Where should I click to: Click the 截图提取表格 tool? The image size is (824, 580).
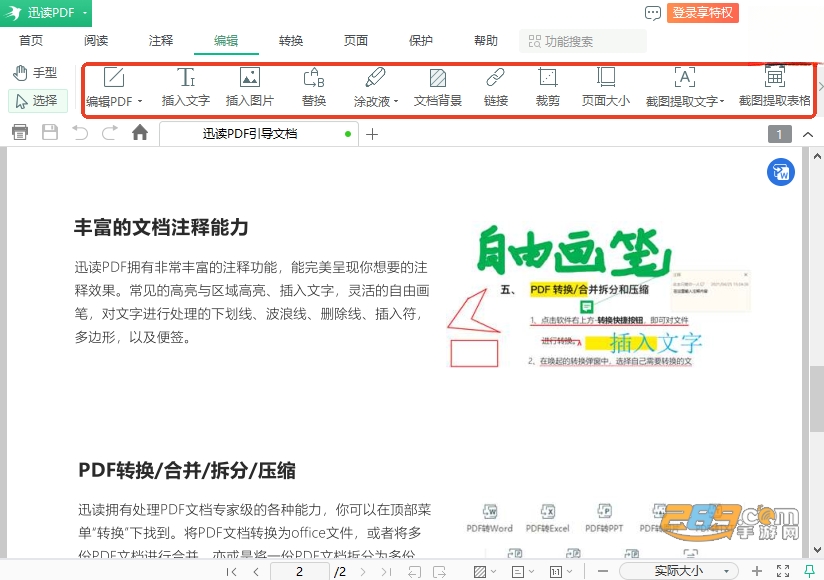pyautogui.click(x=775, y=87)
